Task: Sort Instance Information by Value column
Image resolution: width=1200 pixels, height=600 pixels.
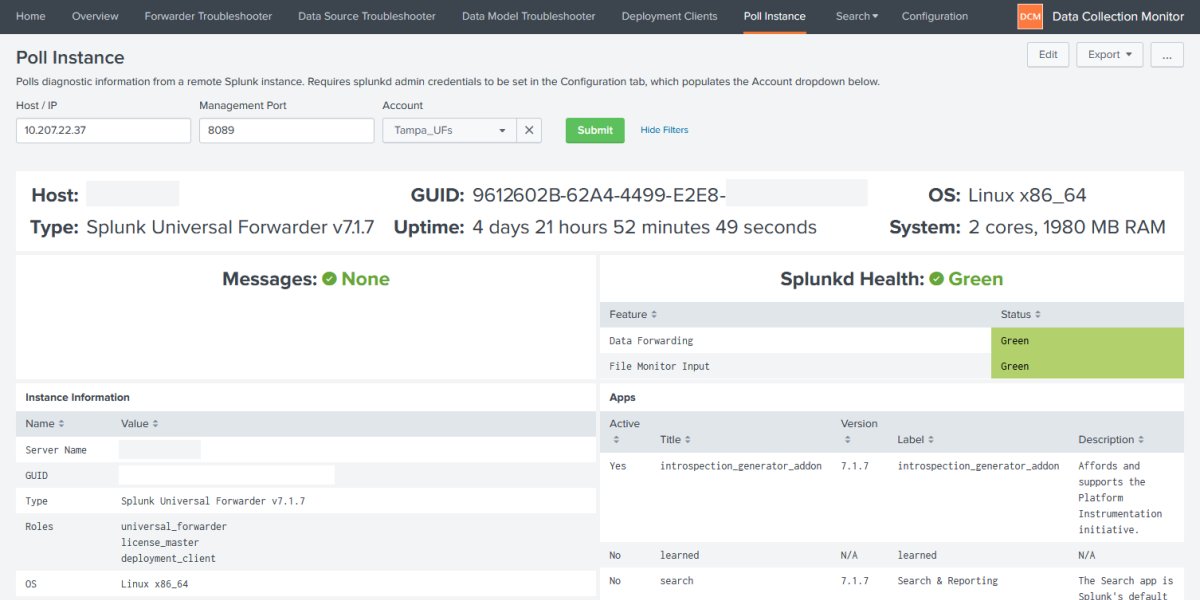Action: [140, 424]
